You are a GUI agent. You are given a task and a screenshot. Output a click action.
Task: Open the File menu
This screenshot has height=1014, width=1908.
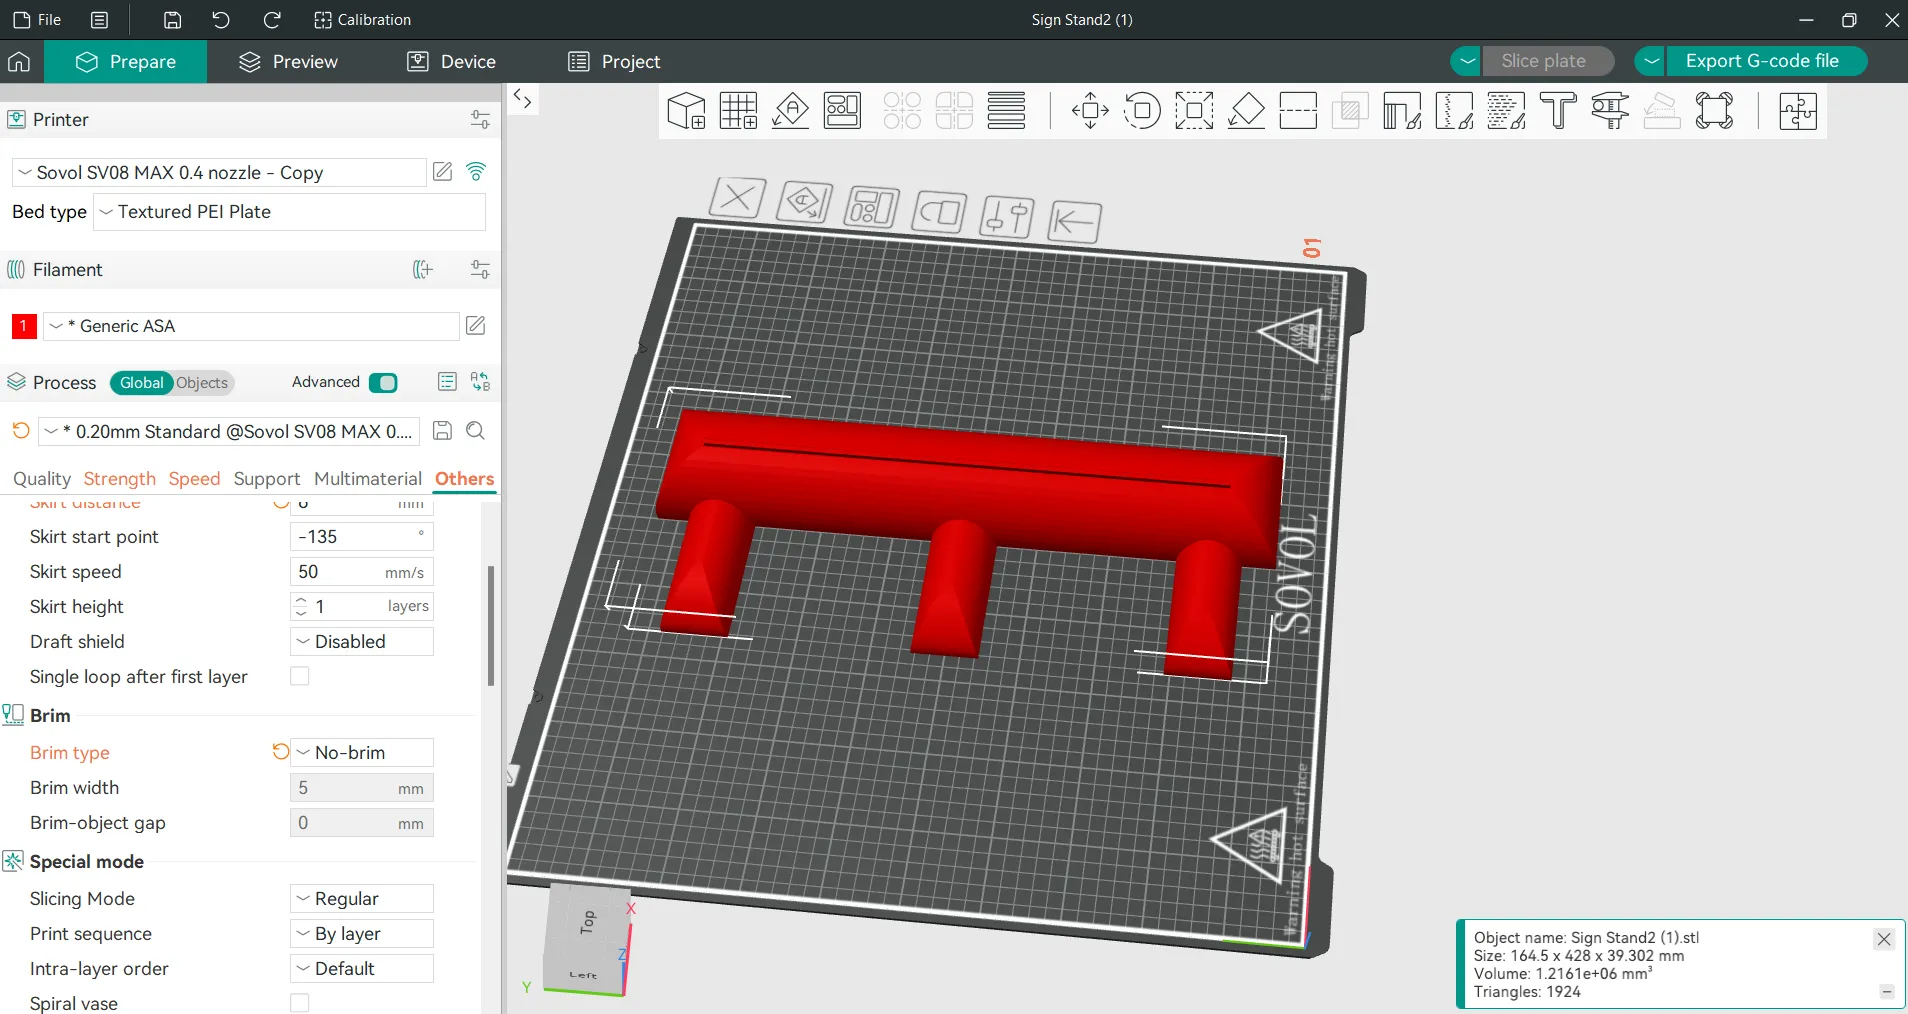coord(37,20)
